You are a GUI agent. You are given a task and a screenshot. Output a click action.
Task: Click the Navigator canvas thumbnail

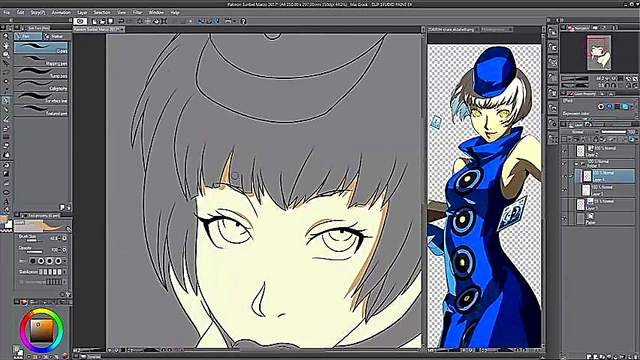pyautogui.click(x=599, y=52)
